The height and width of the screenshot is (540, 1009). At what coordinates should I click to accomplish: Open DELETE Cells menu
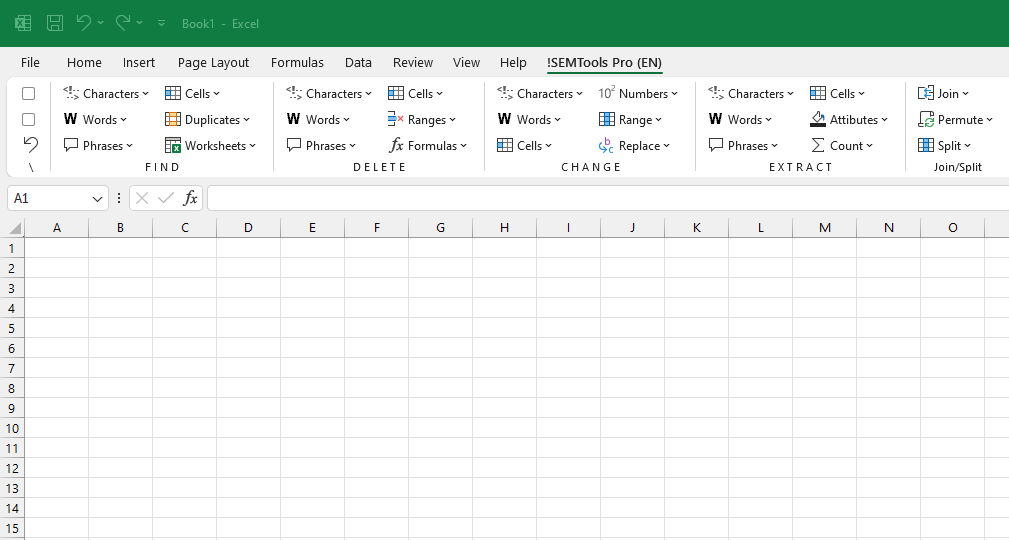pos(416,93)
